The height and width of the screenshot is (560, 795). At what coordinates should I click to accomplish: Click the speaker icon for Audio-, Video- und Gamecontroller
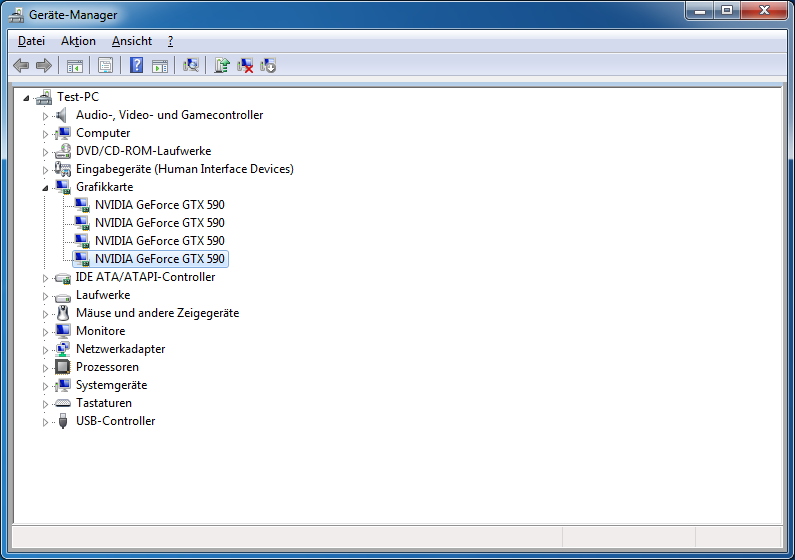click(62, 115)
